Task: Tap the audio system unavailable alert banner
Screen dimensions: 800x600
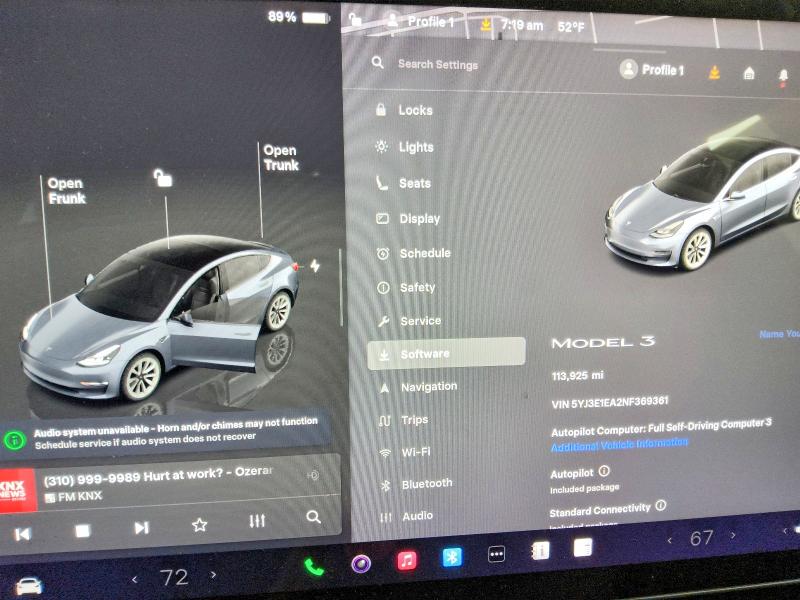Action: [166, 433]
